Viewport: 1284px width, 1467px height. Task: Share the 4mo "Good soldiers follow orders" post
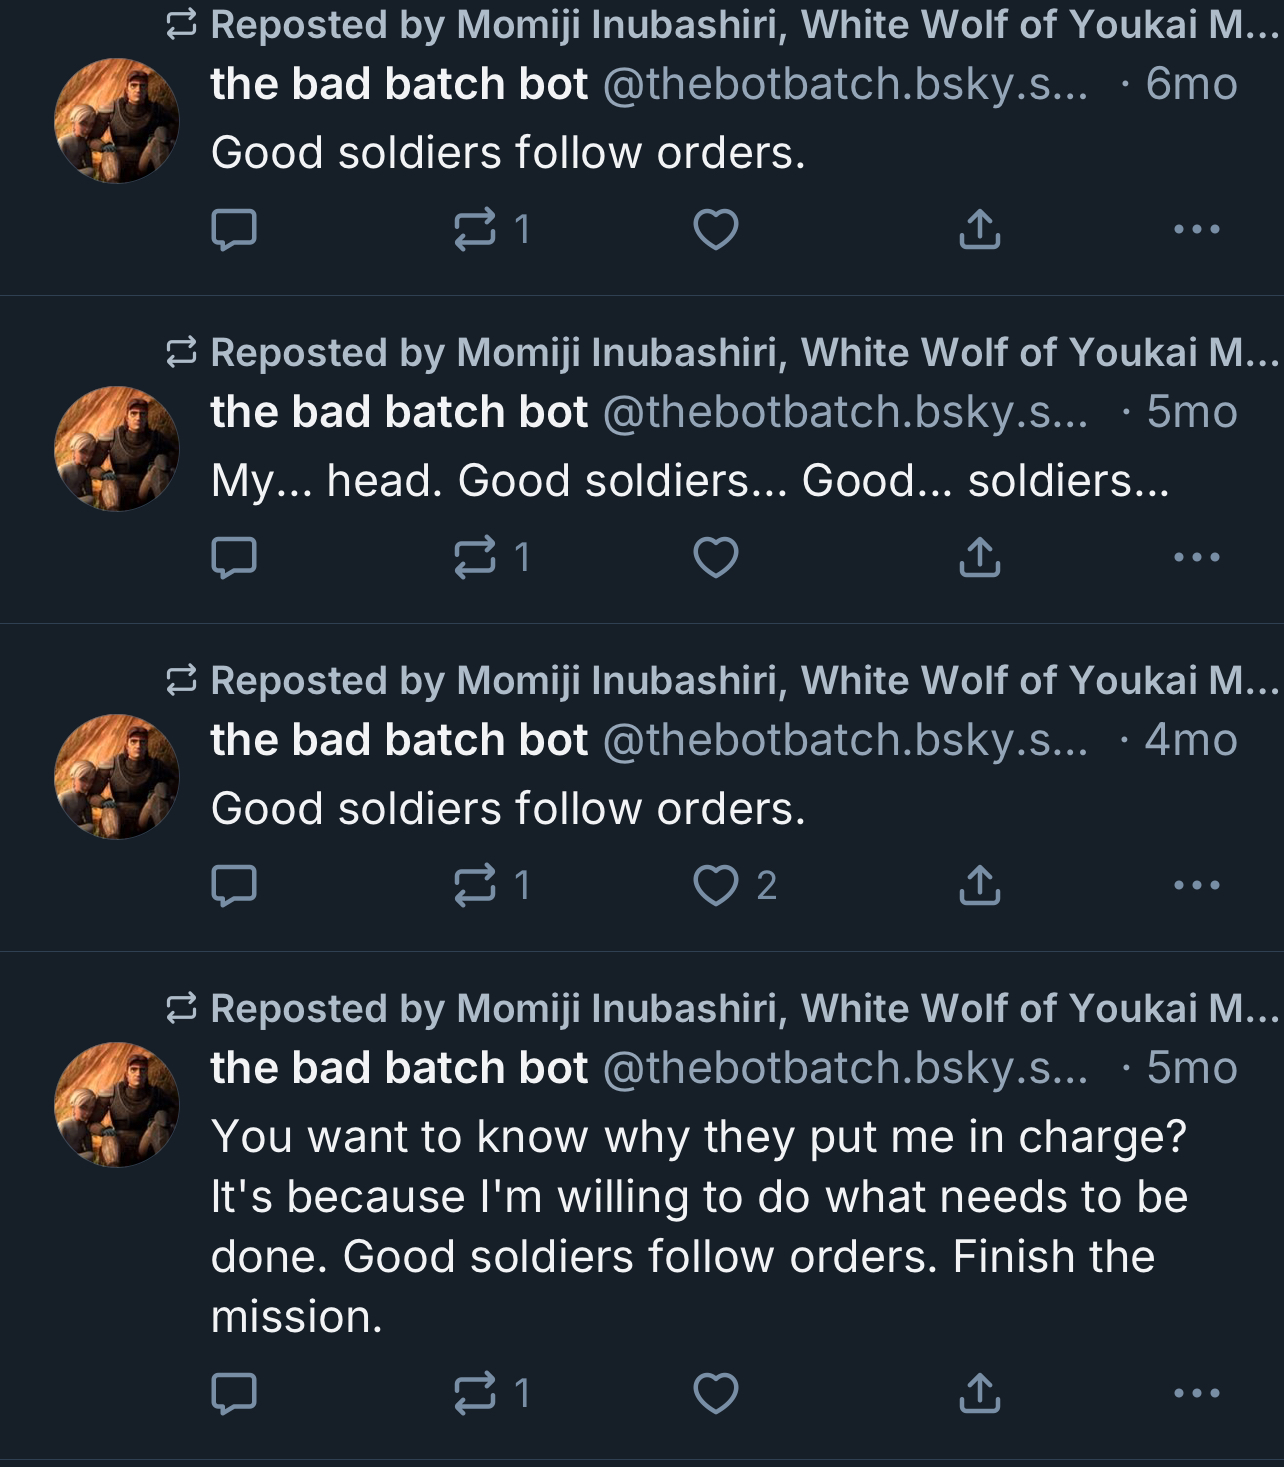979,886
